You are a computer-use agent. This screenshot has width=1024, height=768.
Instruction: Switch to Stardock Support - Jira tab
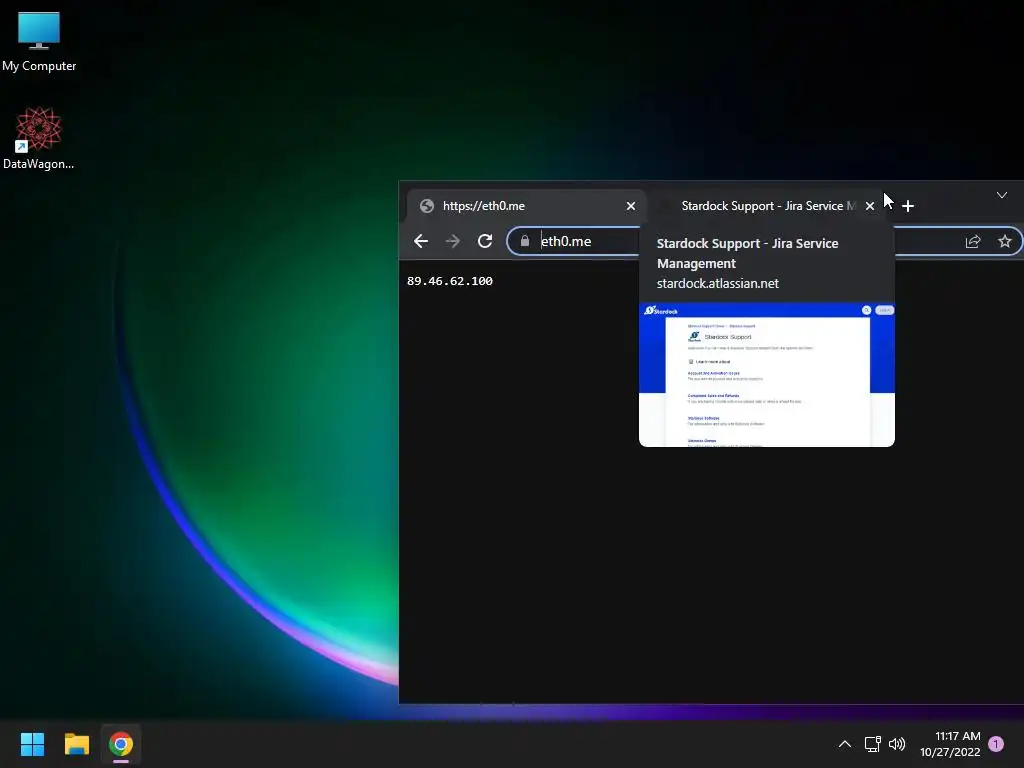tap(765, 206)
